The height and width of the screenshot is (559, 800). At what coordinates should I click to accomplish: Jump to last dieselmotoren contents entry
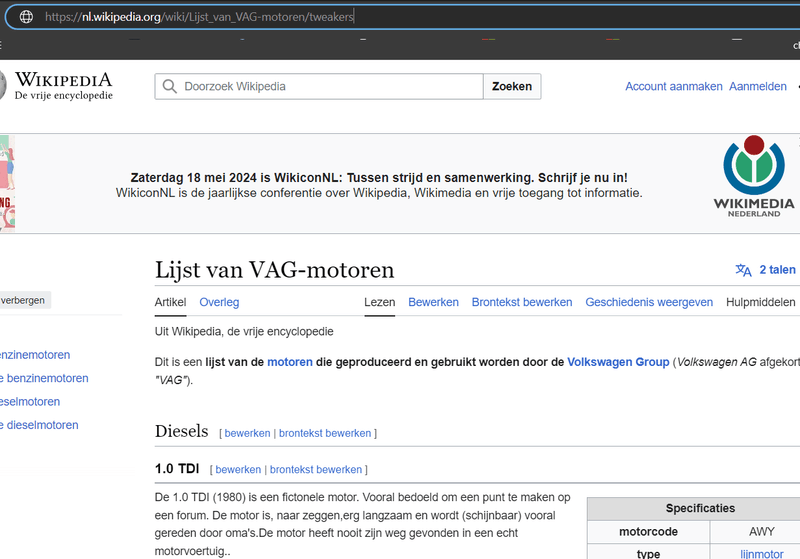tap(39, 425)
